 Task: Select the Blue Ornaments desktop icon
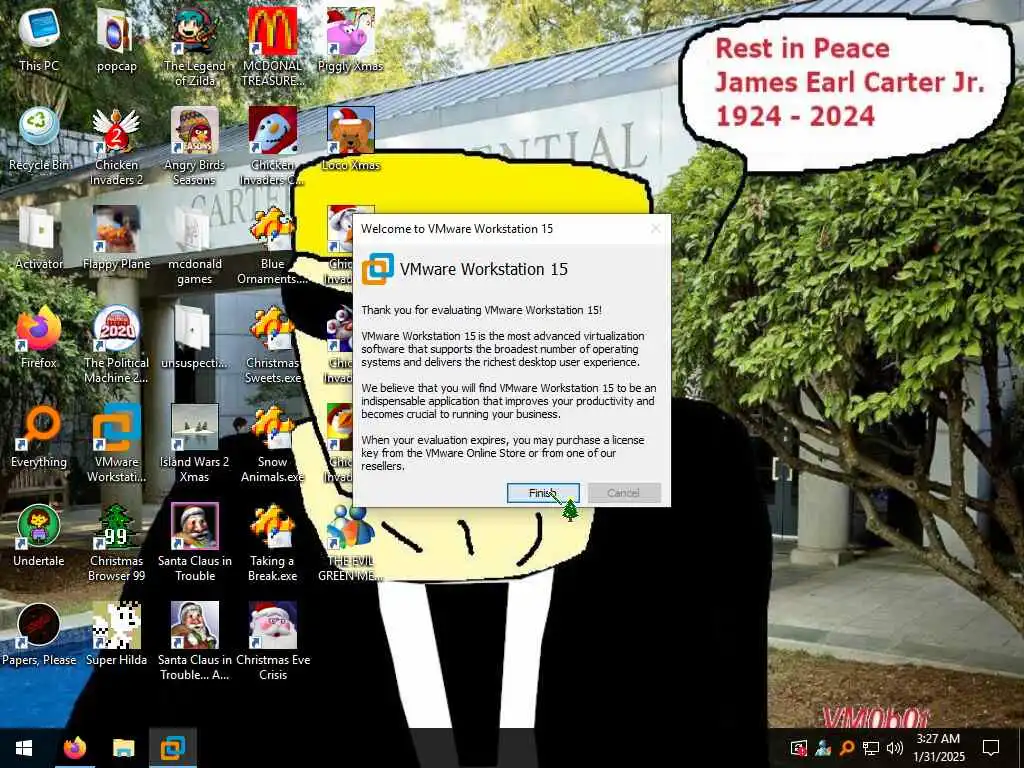tap(272, 246)
